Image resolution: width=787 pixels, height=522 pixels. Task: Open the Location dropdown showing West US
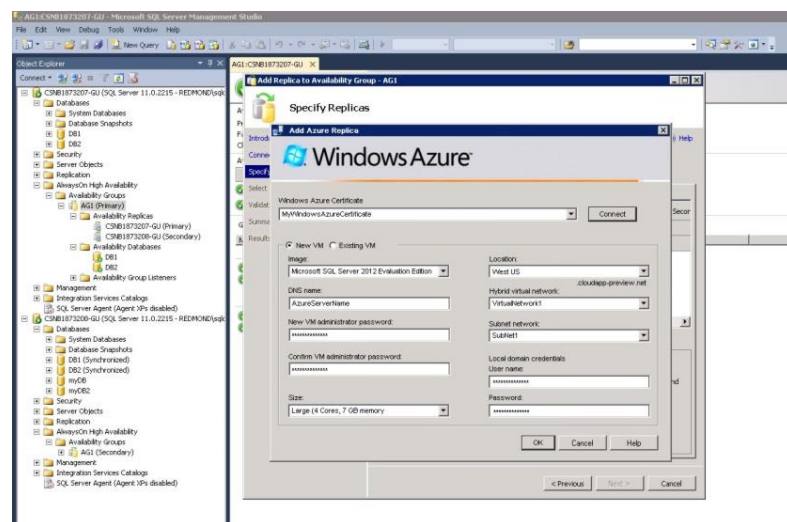(643, 272)
